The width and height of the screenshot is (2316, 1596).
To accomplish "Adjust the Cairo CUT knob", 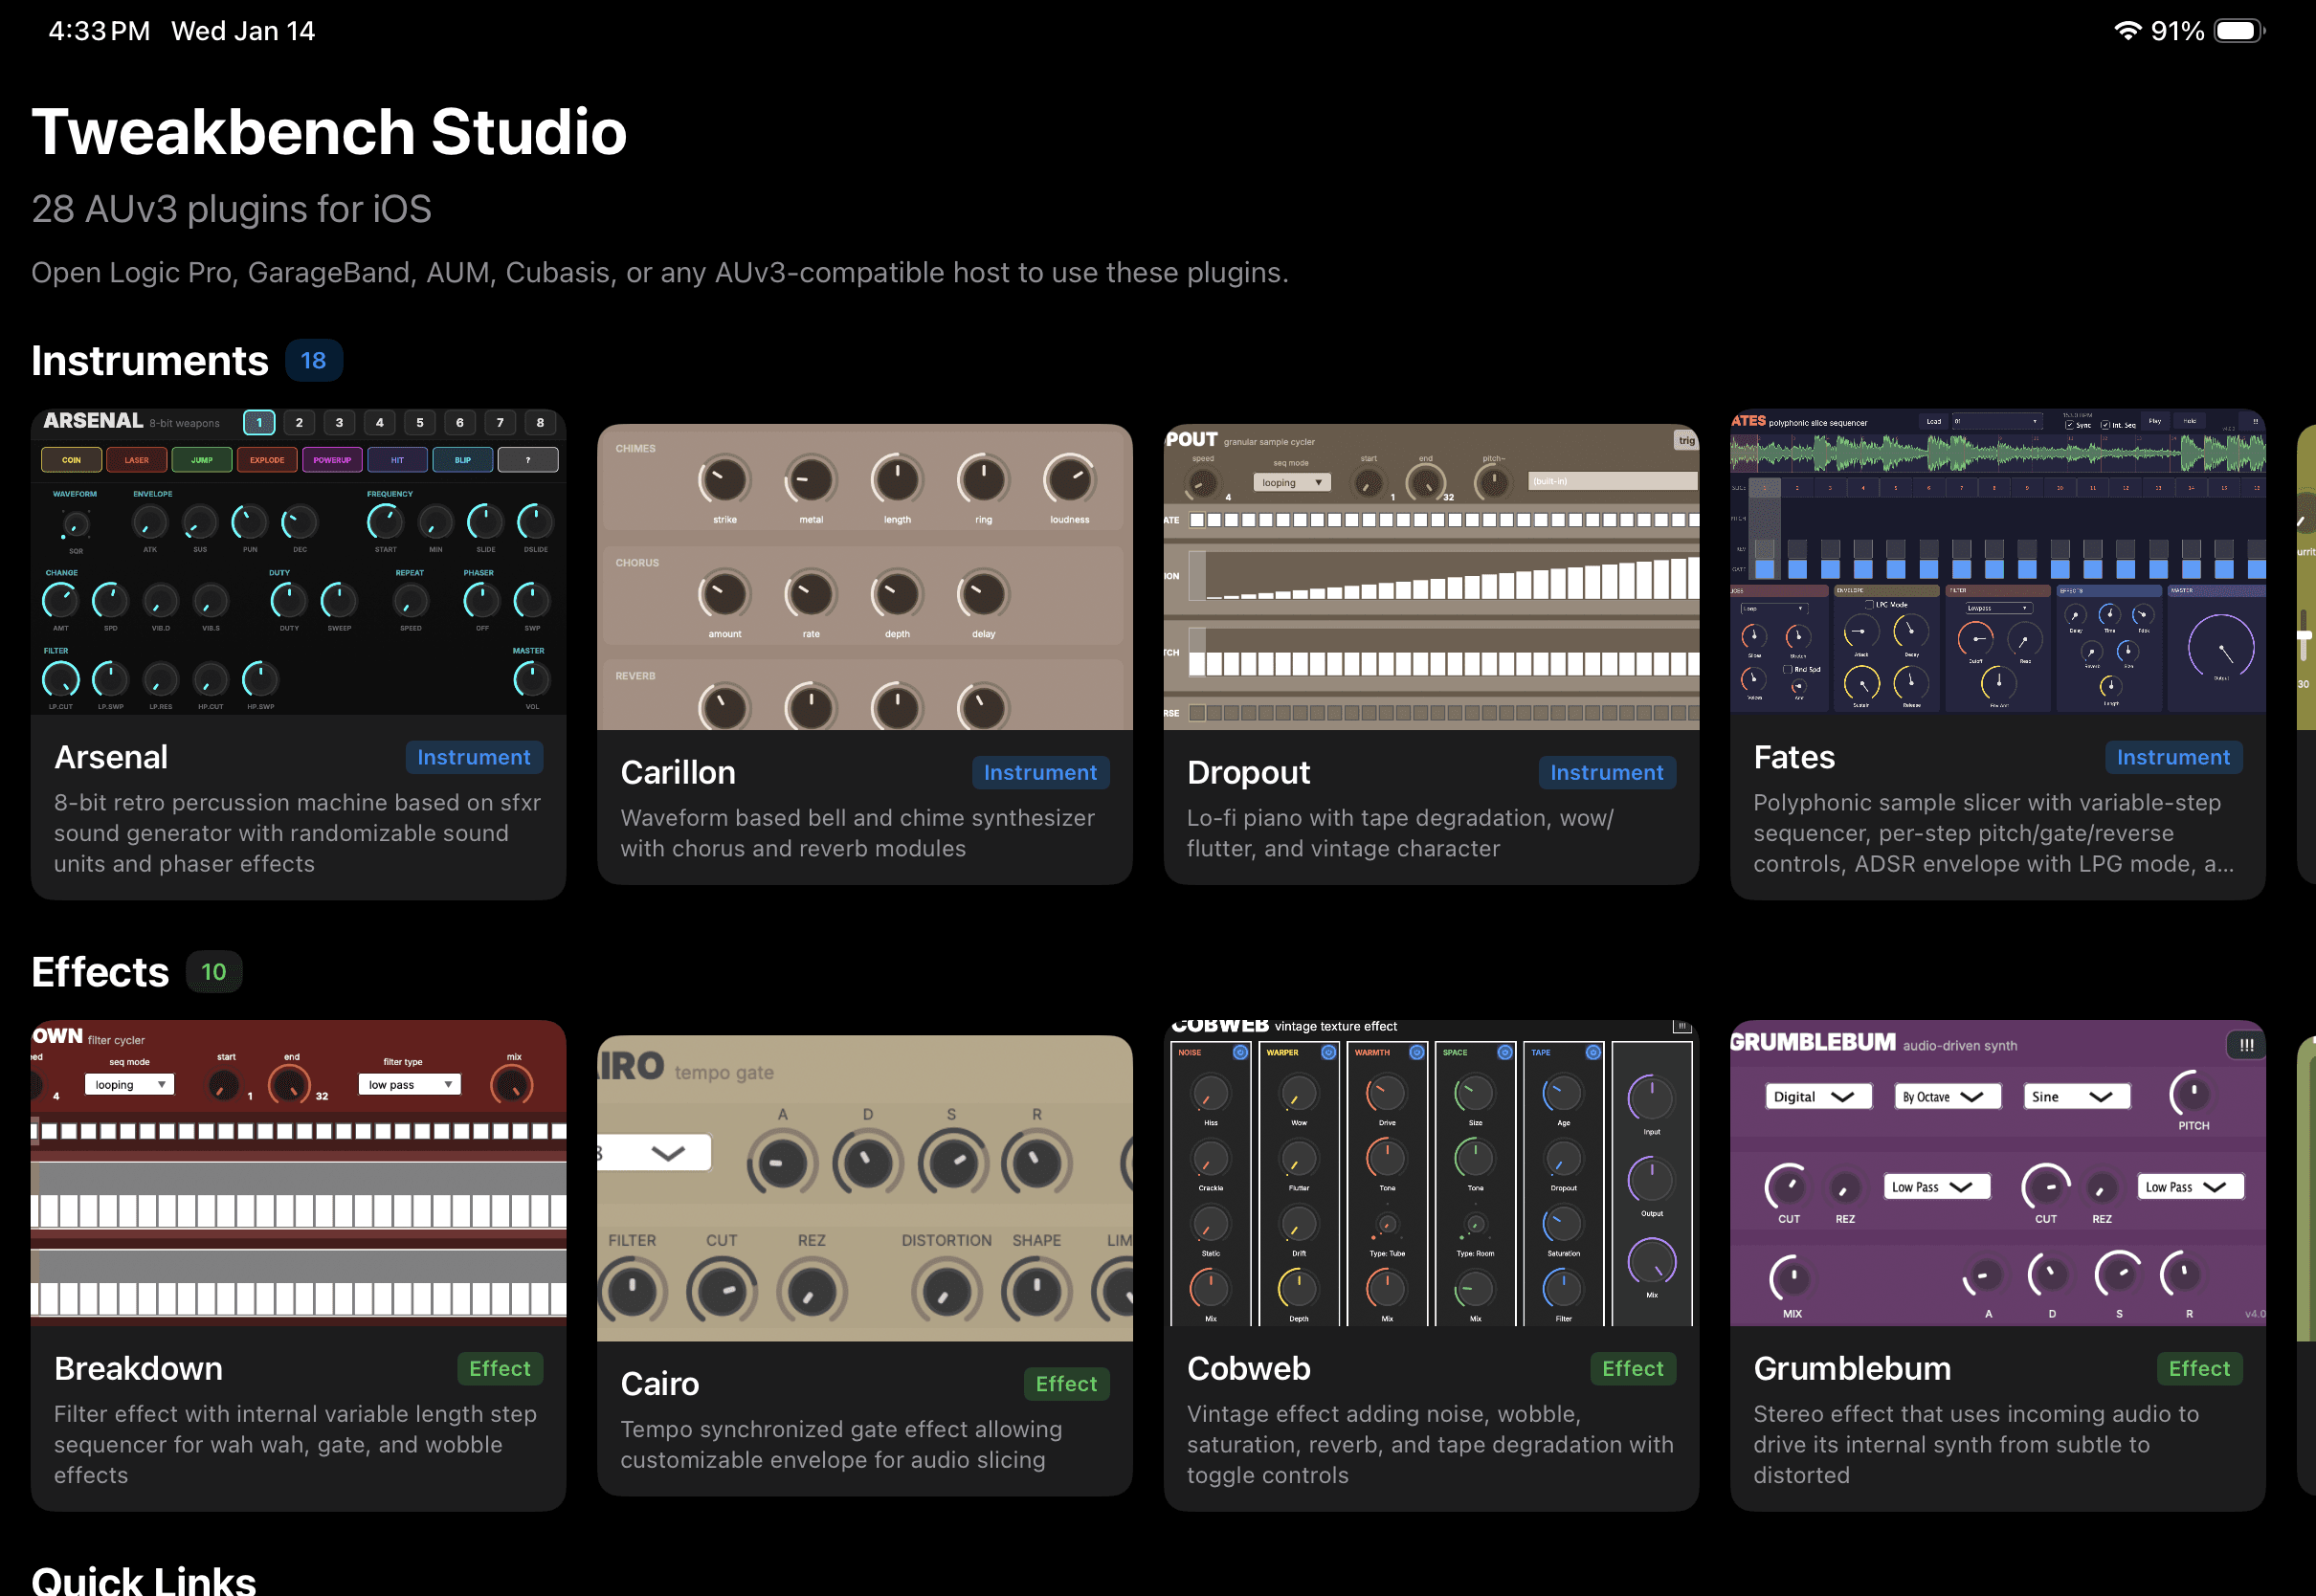I will (x=721, y=1291).
